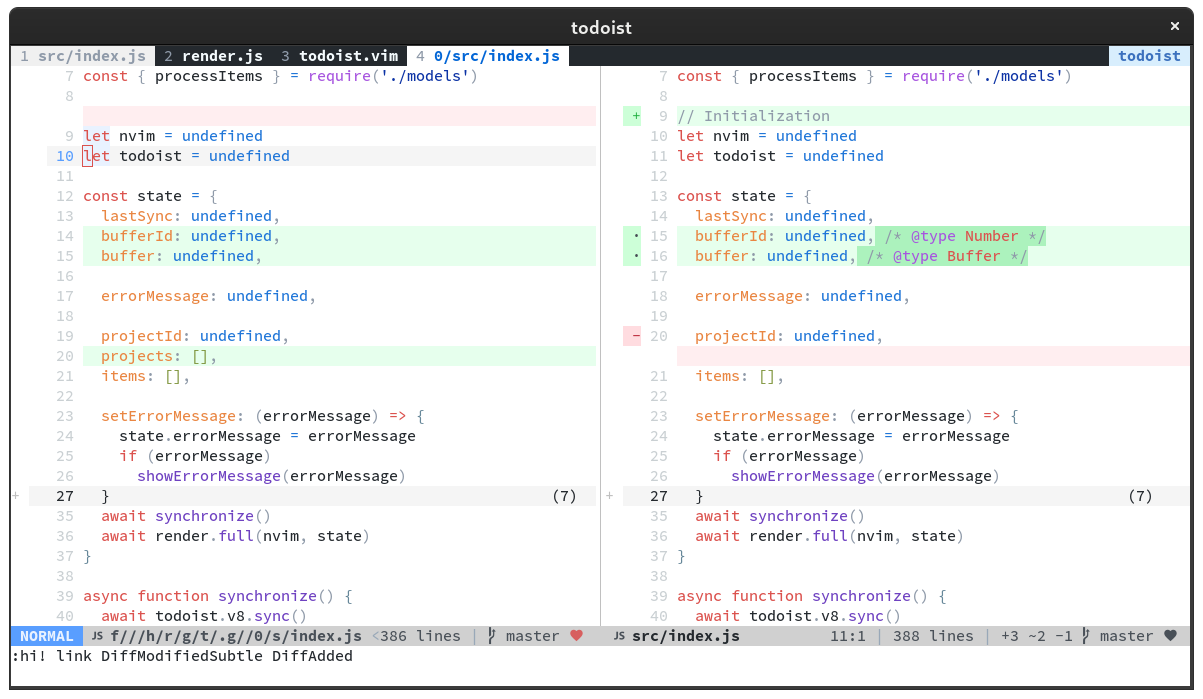Open the todoist tab at top right

(1148, 56)
